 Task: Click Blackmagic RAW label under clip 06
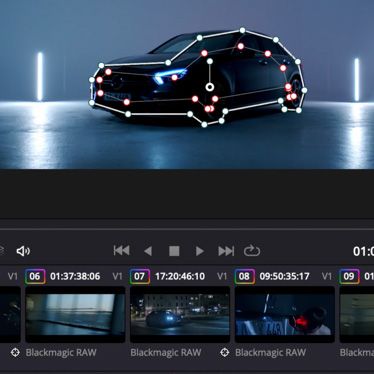pyautogui.click(x=61, y=353)
